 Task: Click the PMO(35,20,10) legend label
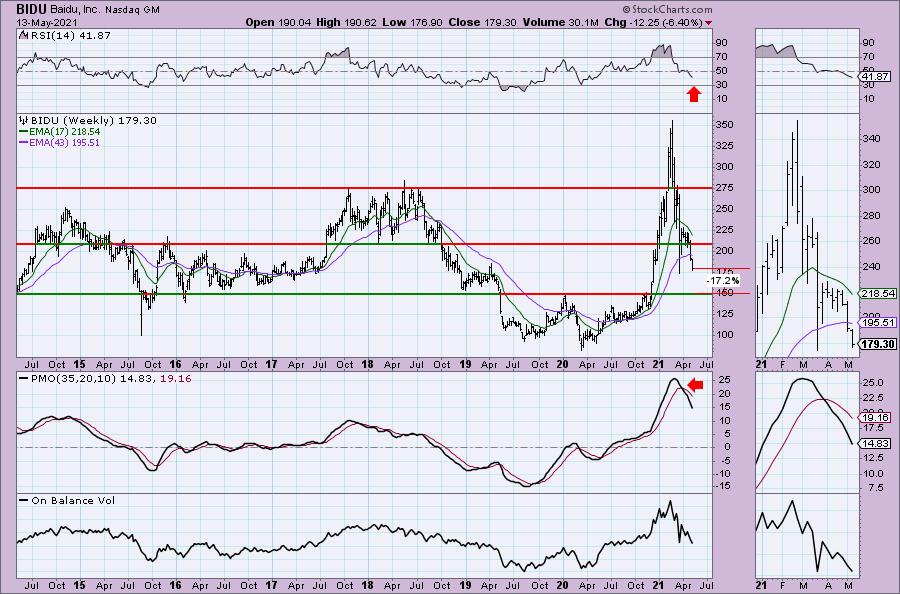coord(74,379)
